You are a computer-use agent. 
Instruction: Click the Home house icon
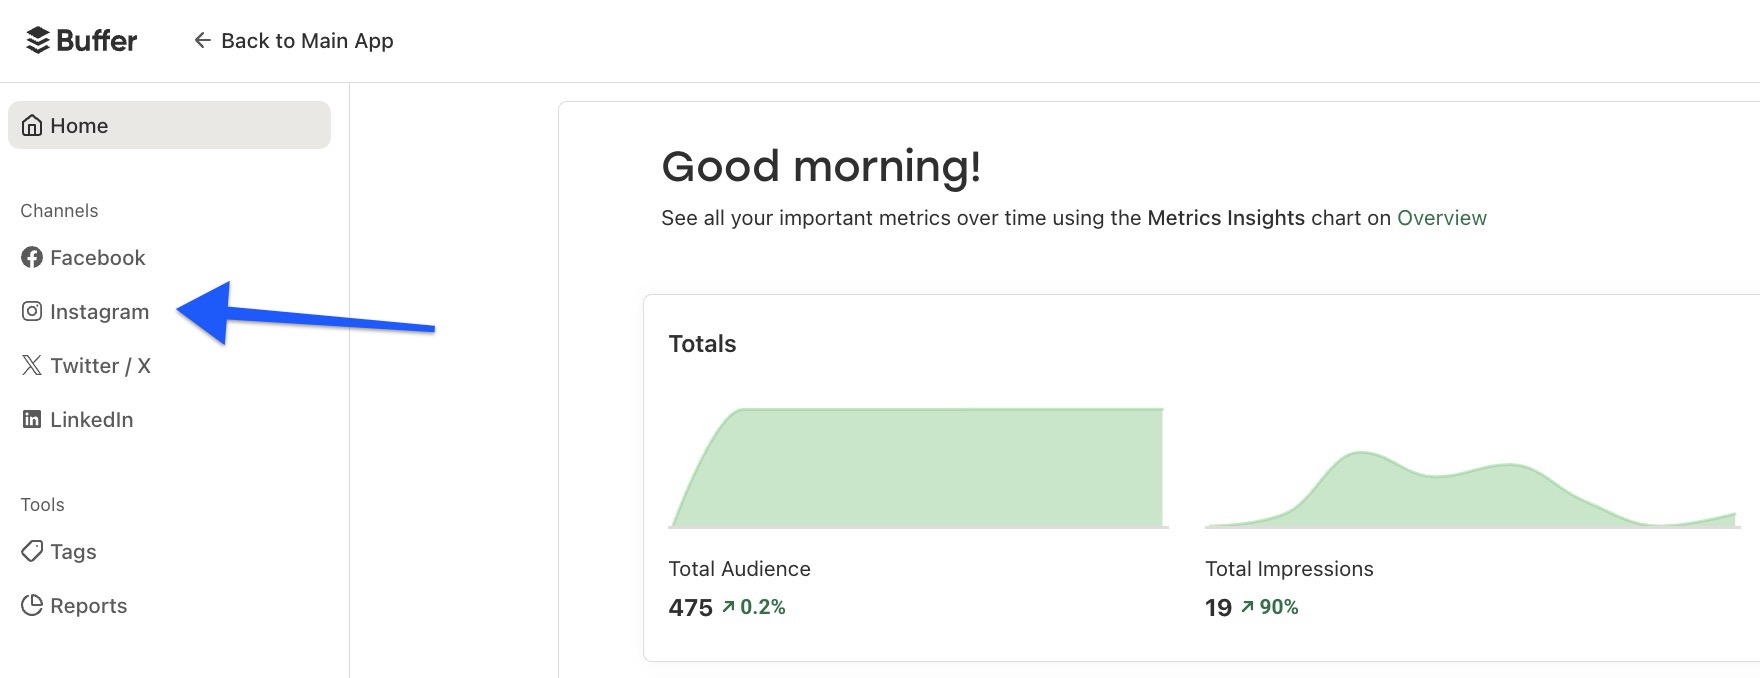click(x=32, y=126)
